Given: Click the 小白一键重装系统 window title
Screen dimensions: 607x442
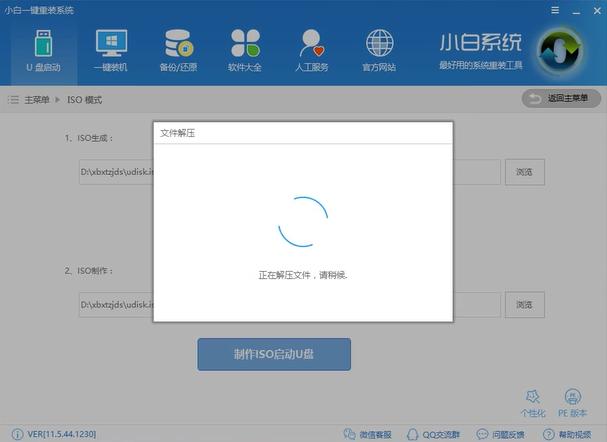Looking at the screenshot, I should [x=39, y=10].
